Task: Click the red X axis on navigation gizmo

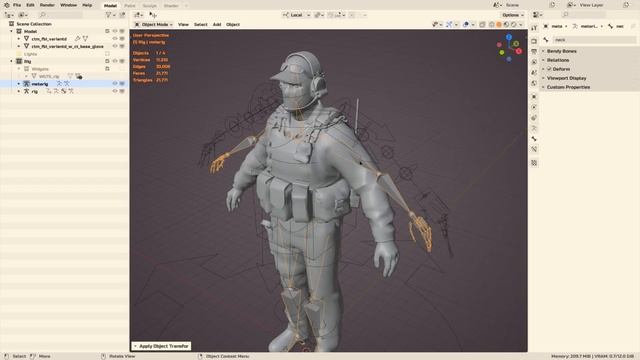Action: point(519,51)
